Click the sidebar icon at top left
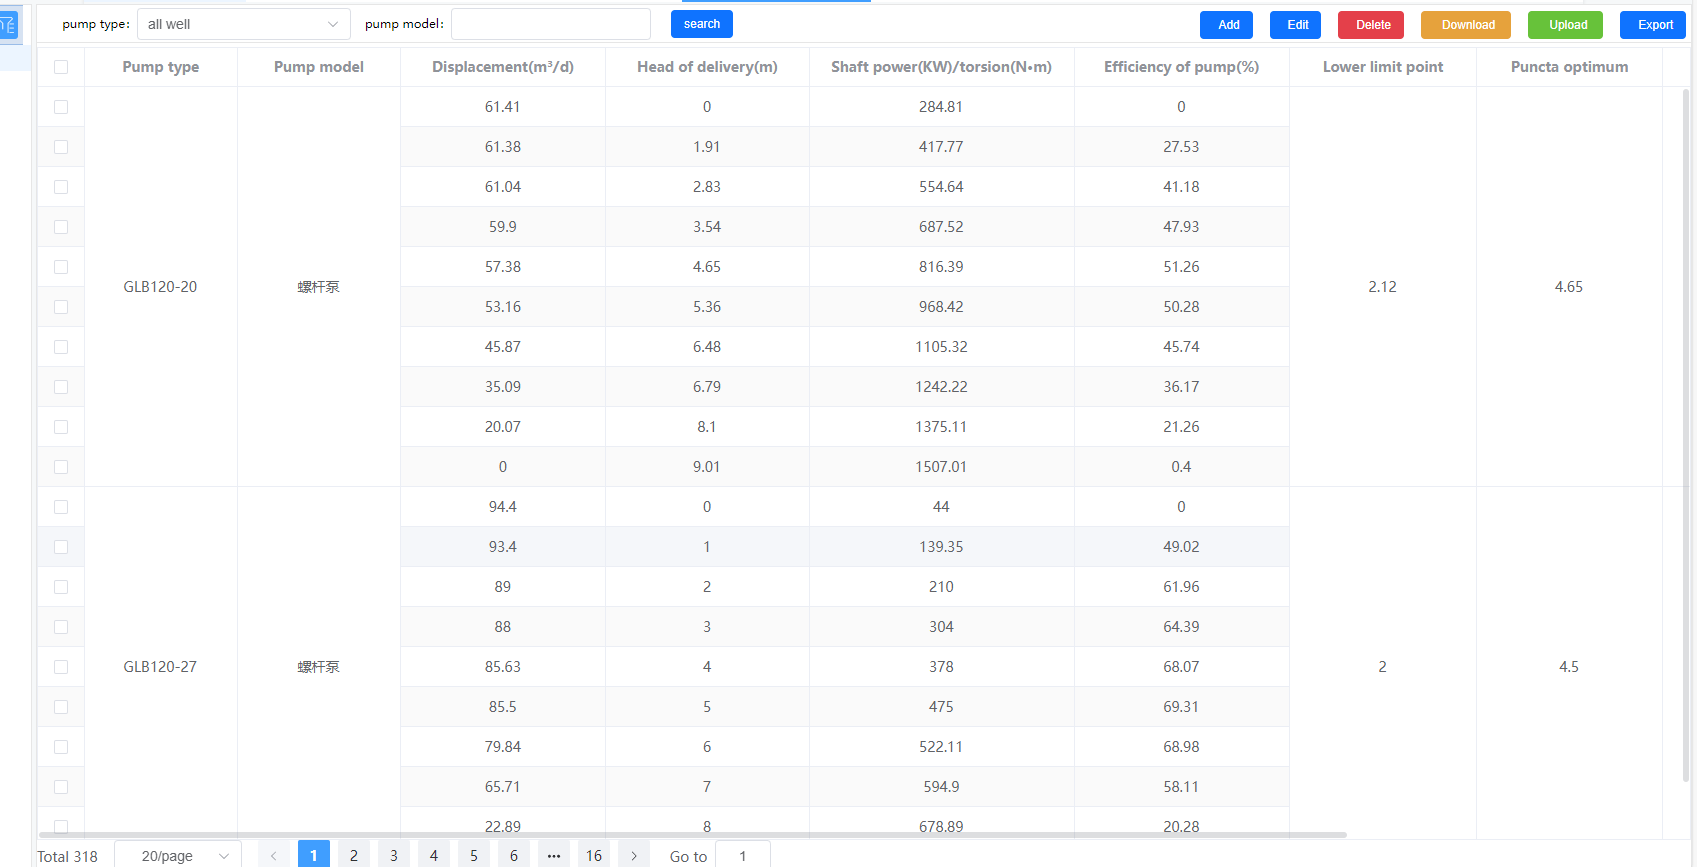The height and width of the screenshot is (867, 1697). [x=8, y=25]
